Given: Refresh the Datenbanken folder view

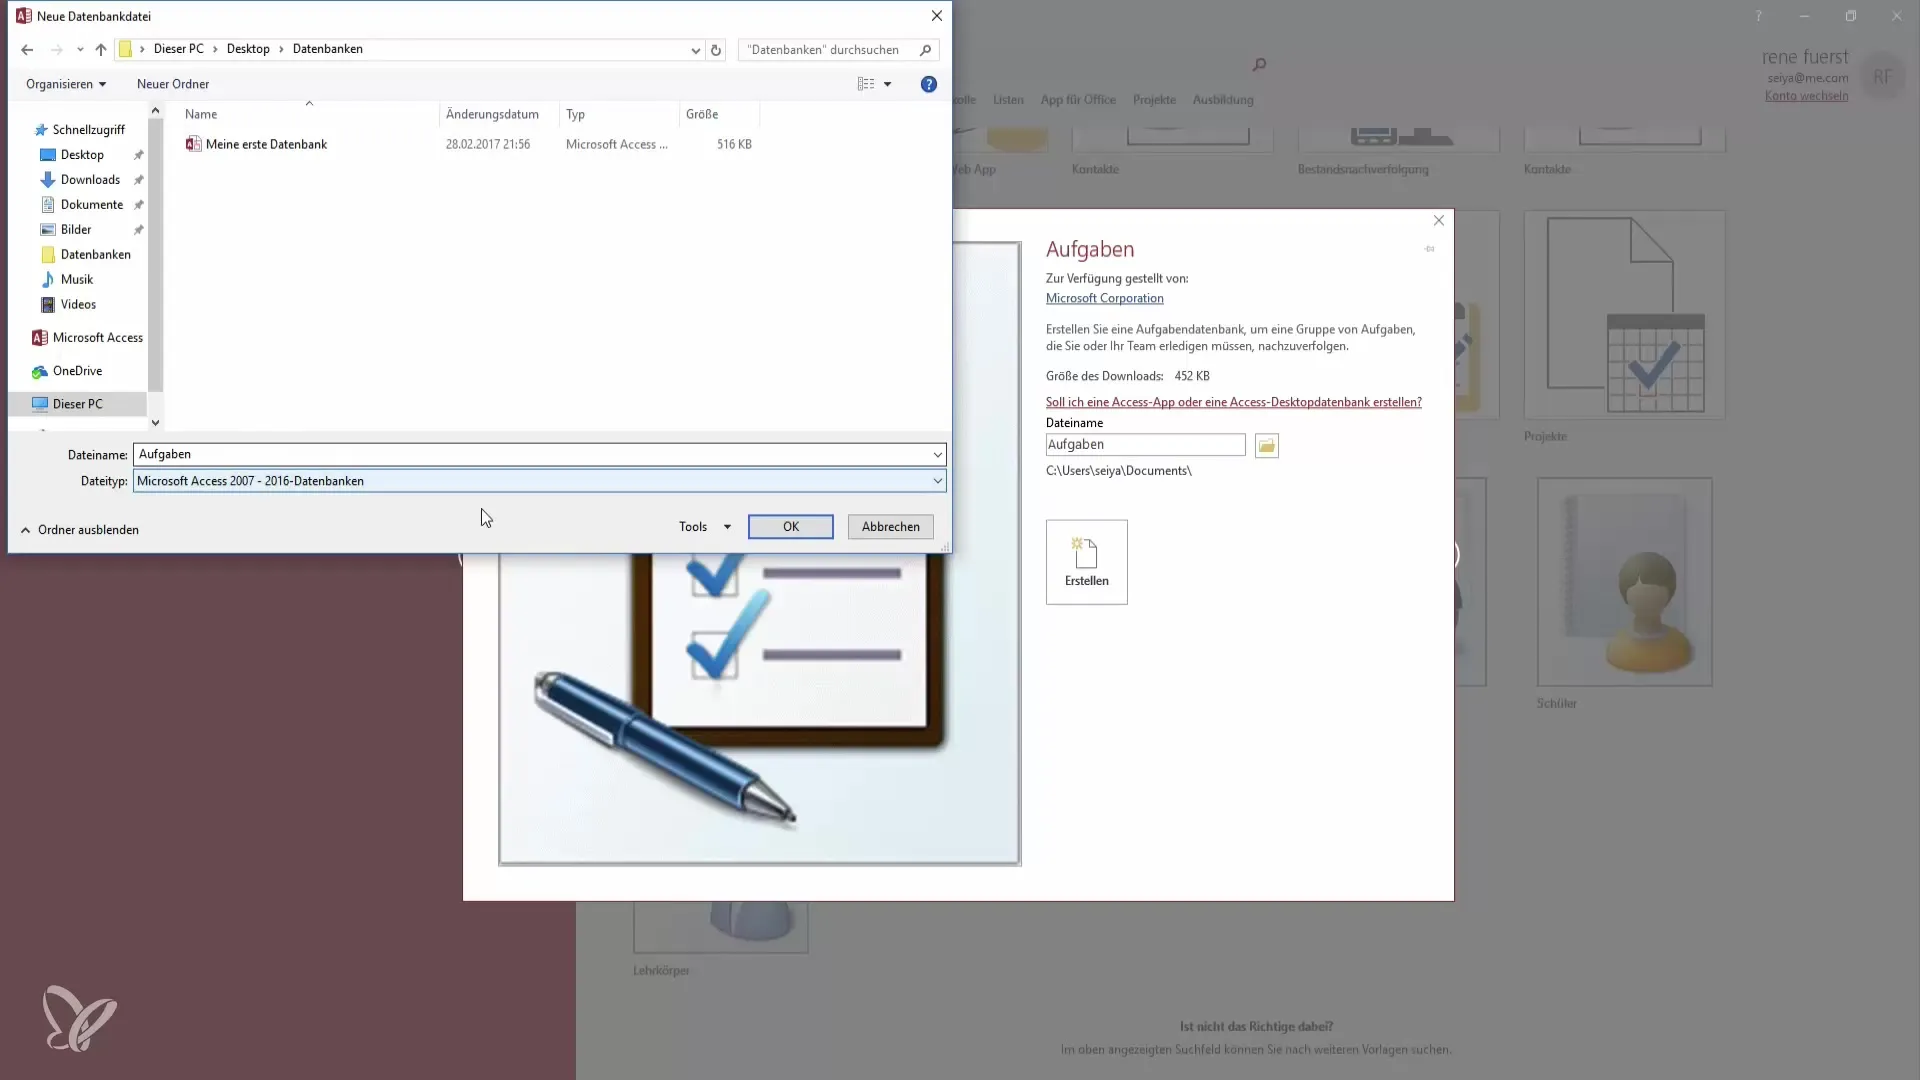Looking at the screenshot, I should [x=716, y=50].
